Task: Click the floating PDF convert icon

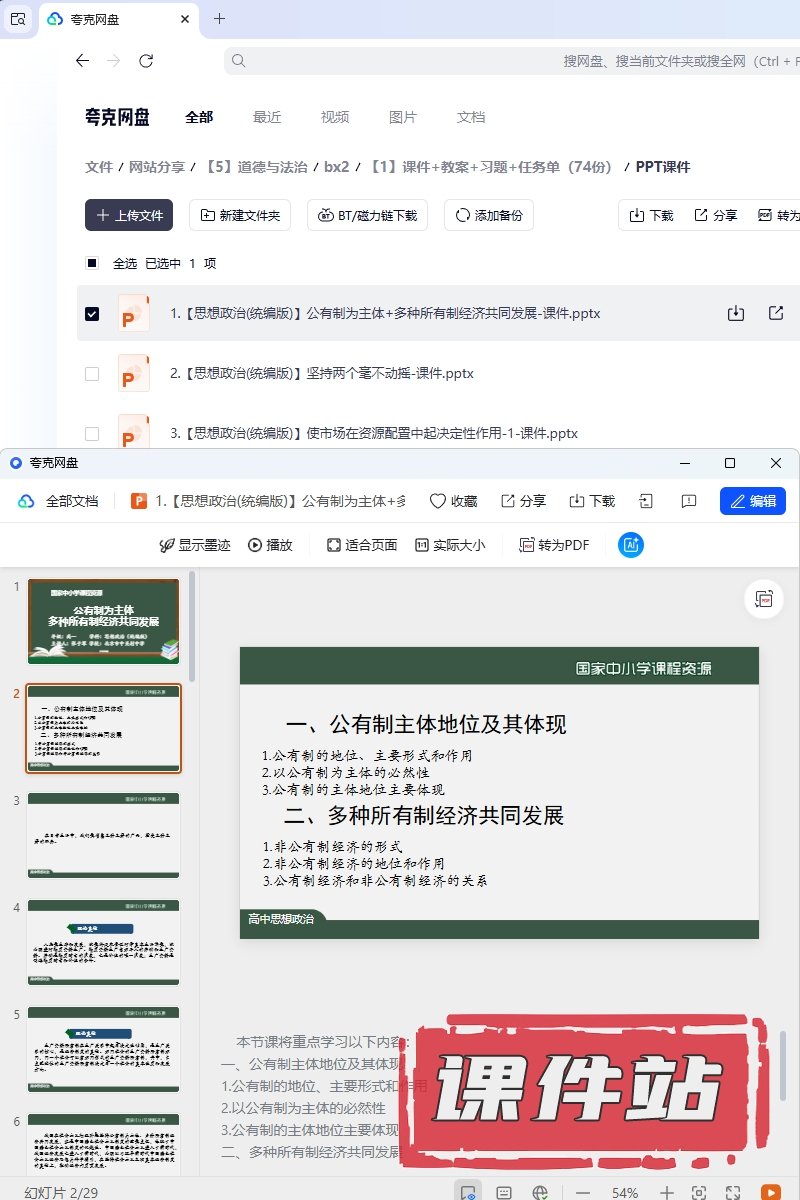Action: [764, 599]
